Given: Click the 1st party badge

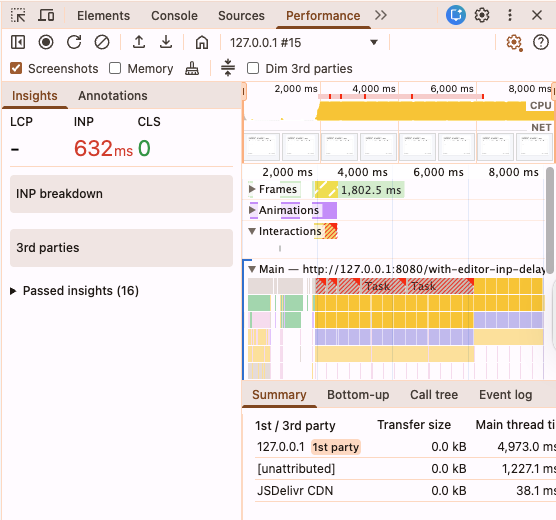Looking at the screenshot, I should pyautogui.click(x=335, y=447).
